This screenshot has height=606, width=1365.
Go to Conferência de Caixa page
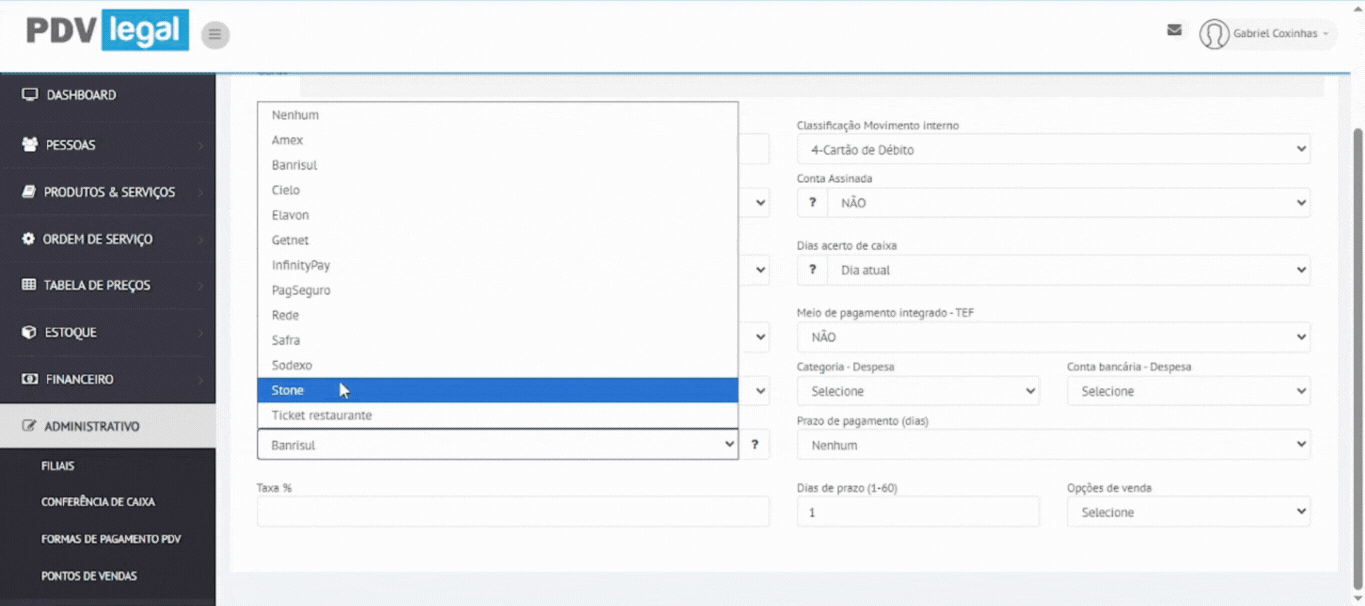(98, 502)
